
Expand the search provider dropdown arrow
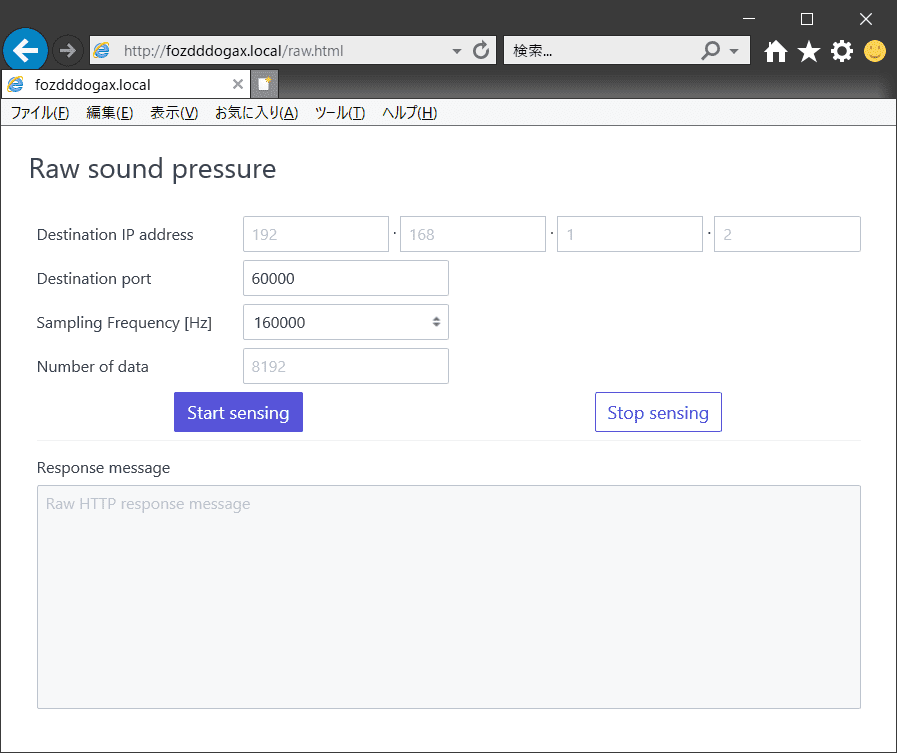point(734,51)
